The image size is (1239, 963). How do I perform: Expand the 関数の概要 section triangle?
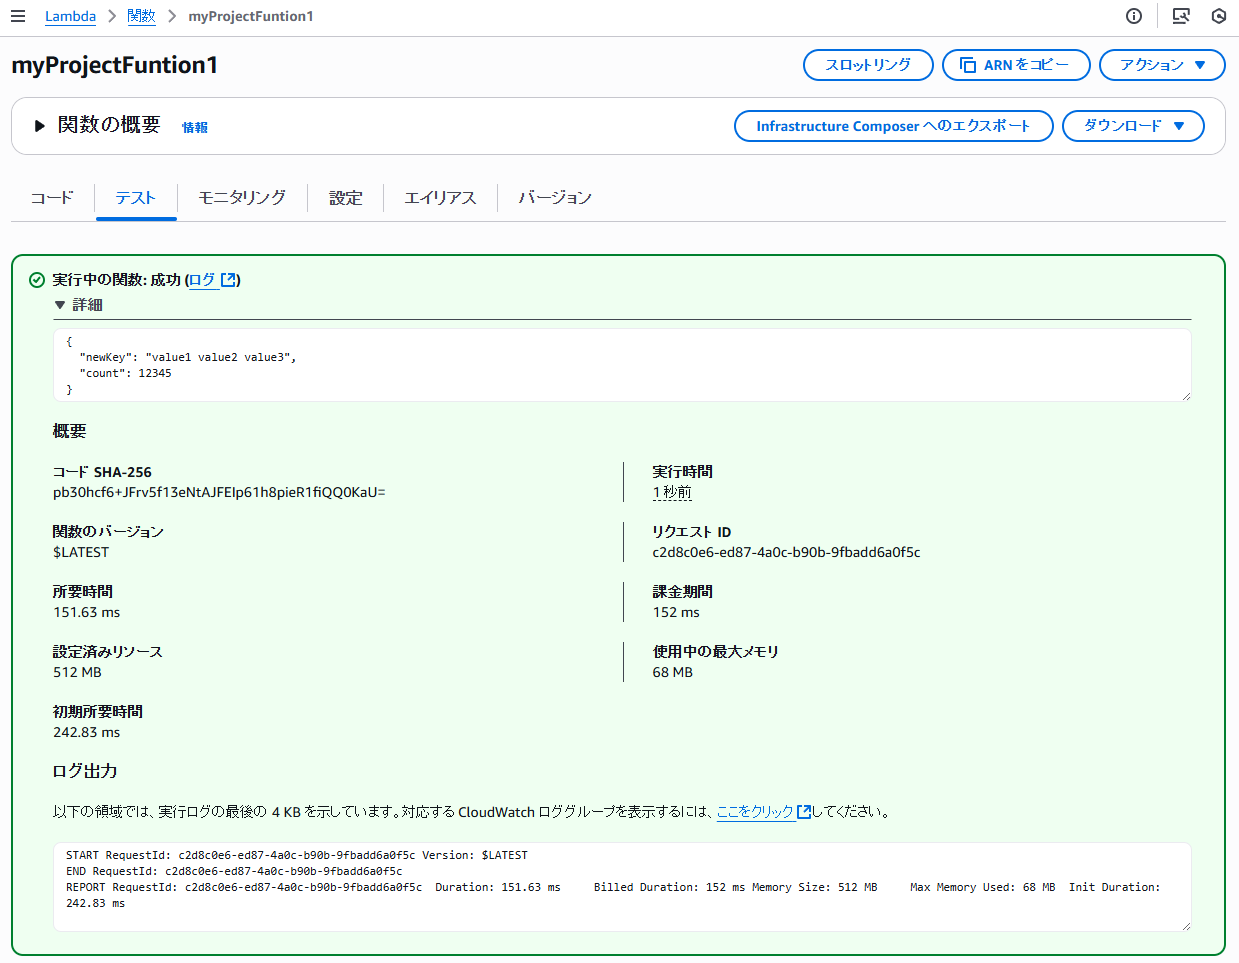(40, 126)
